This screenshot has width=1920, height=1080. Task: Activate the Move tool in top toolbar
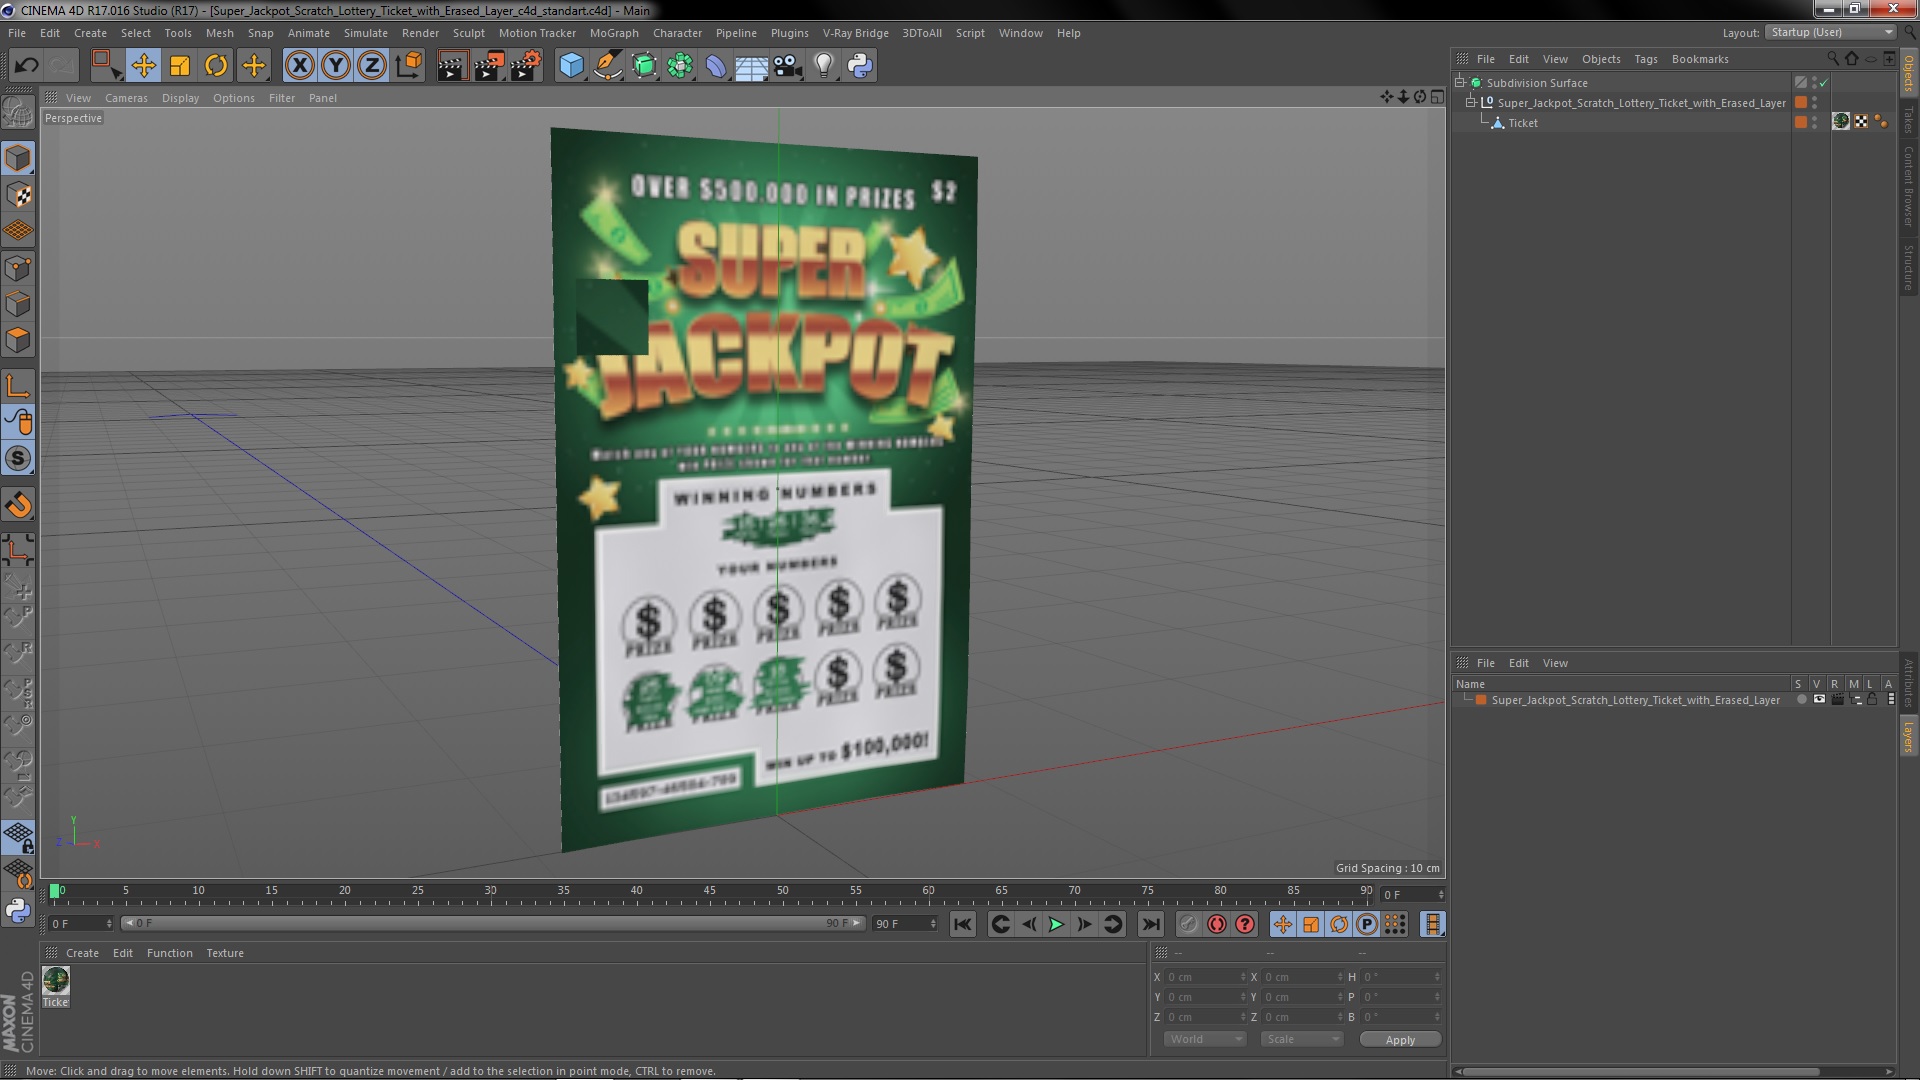143,66
